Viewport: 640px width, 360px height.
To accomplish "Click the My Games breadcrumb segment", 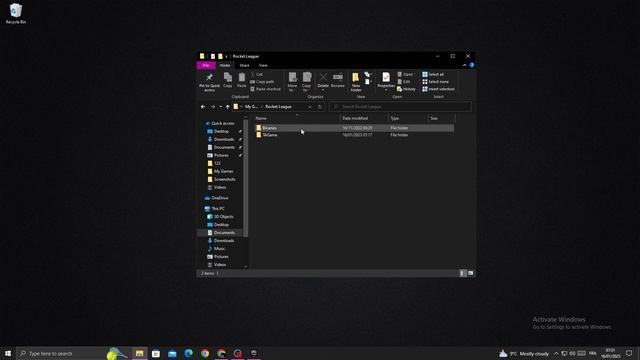I will [251, 107].
